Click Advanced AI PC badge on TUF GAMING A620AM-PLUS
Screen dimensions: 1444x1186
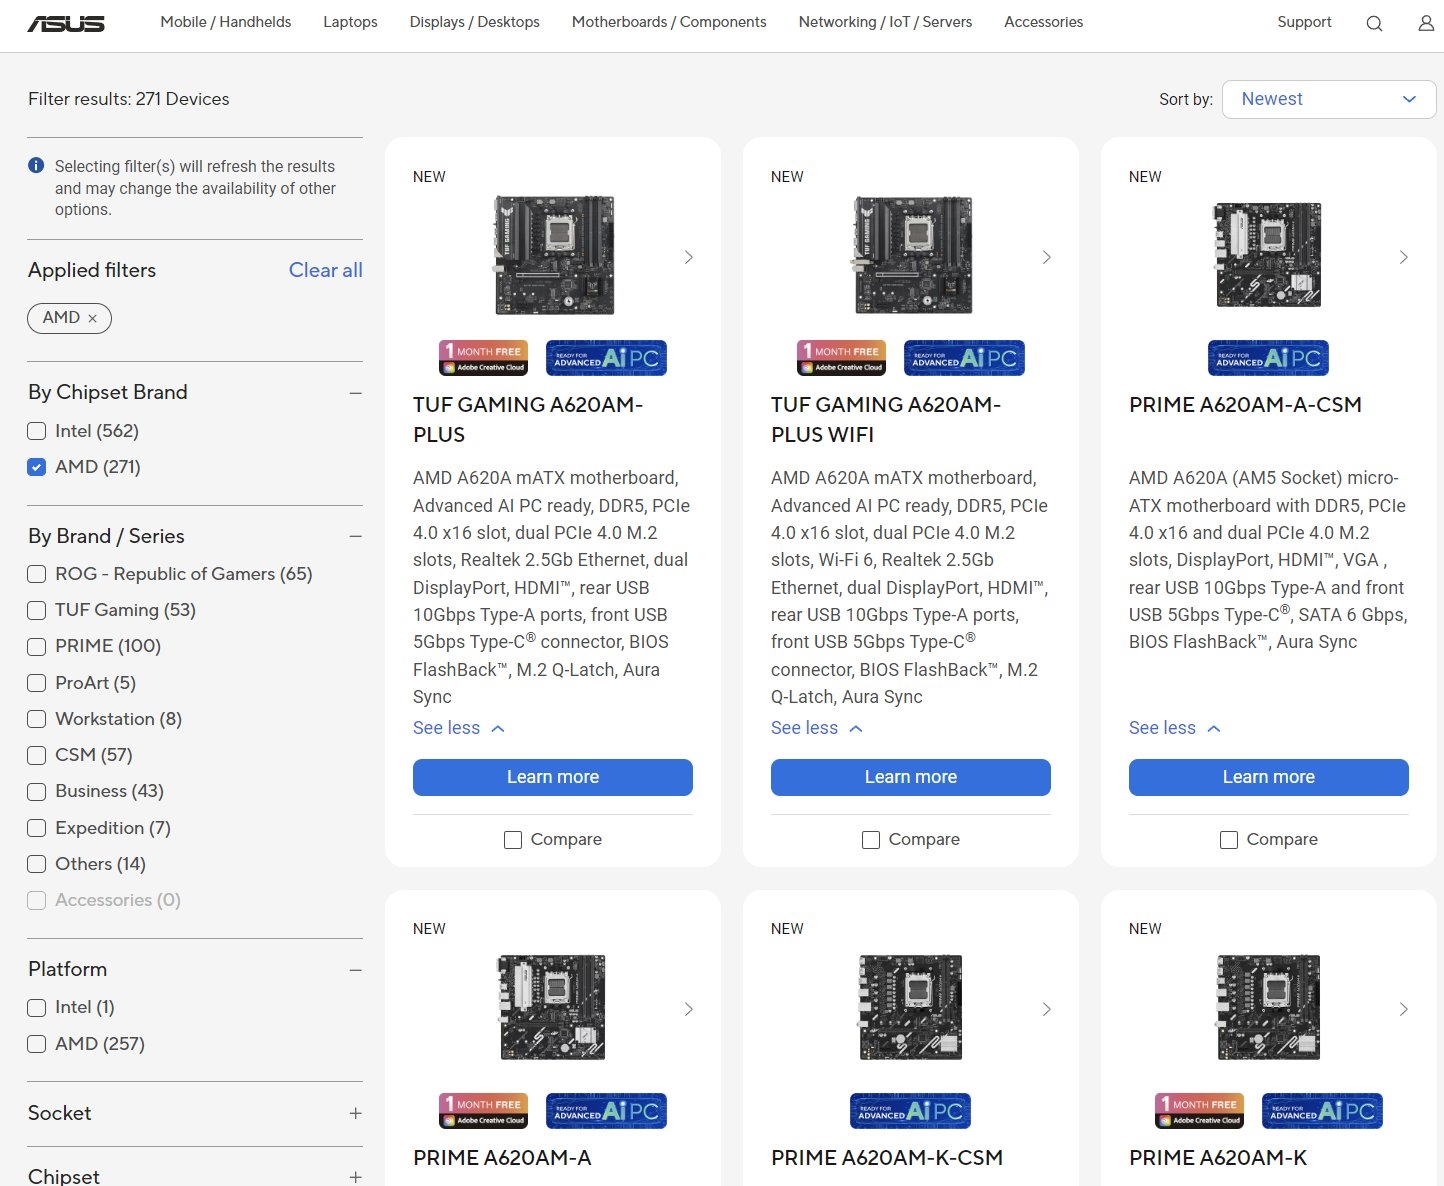[606, 358]
